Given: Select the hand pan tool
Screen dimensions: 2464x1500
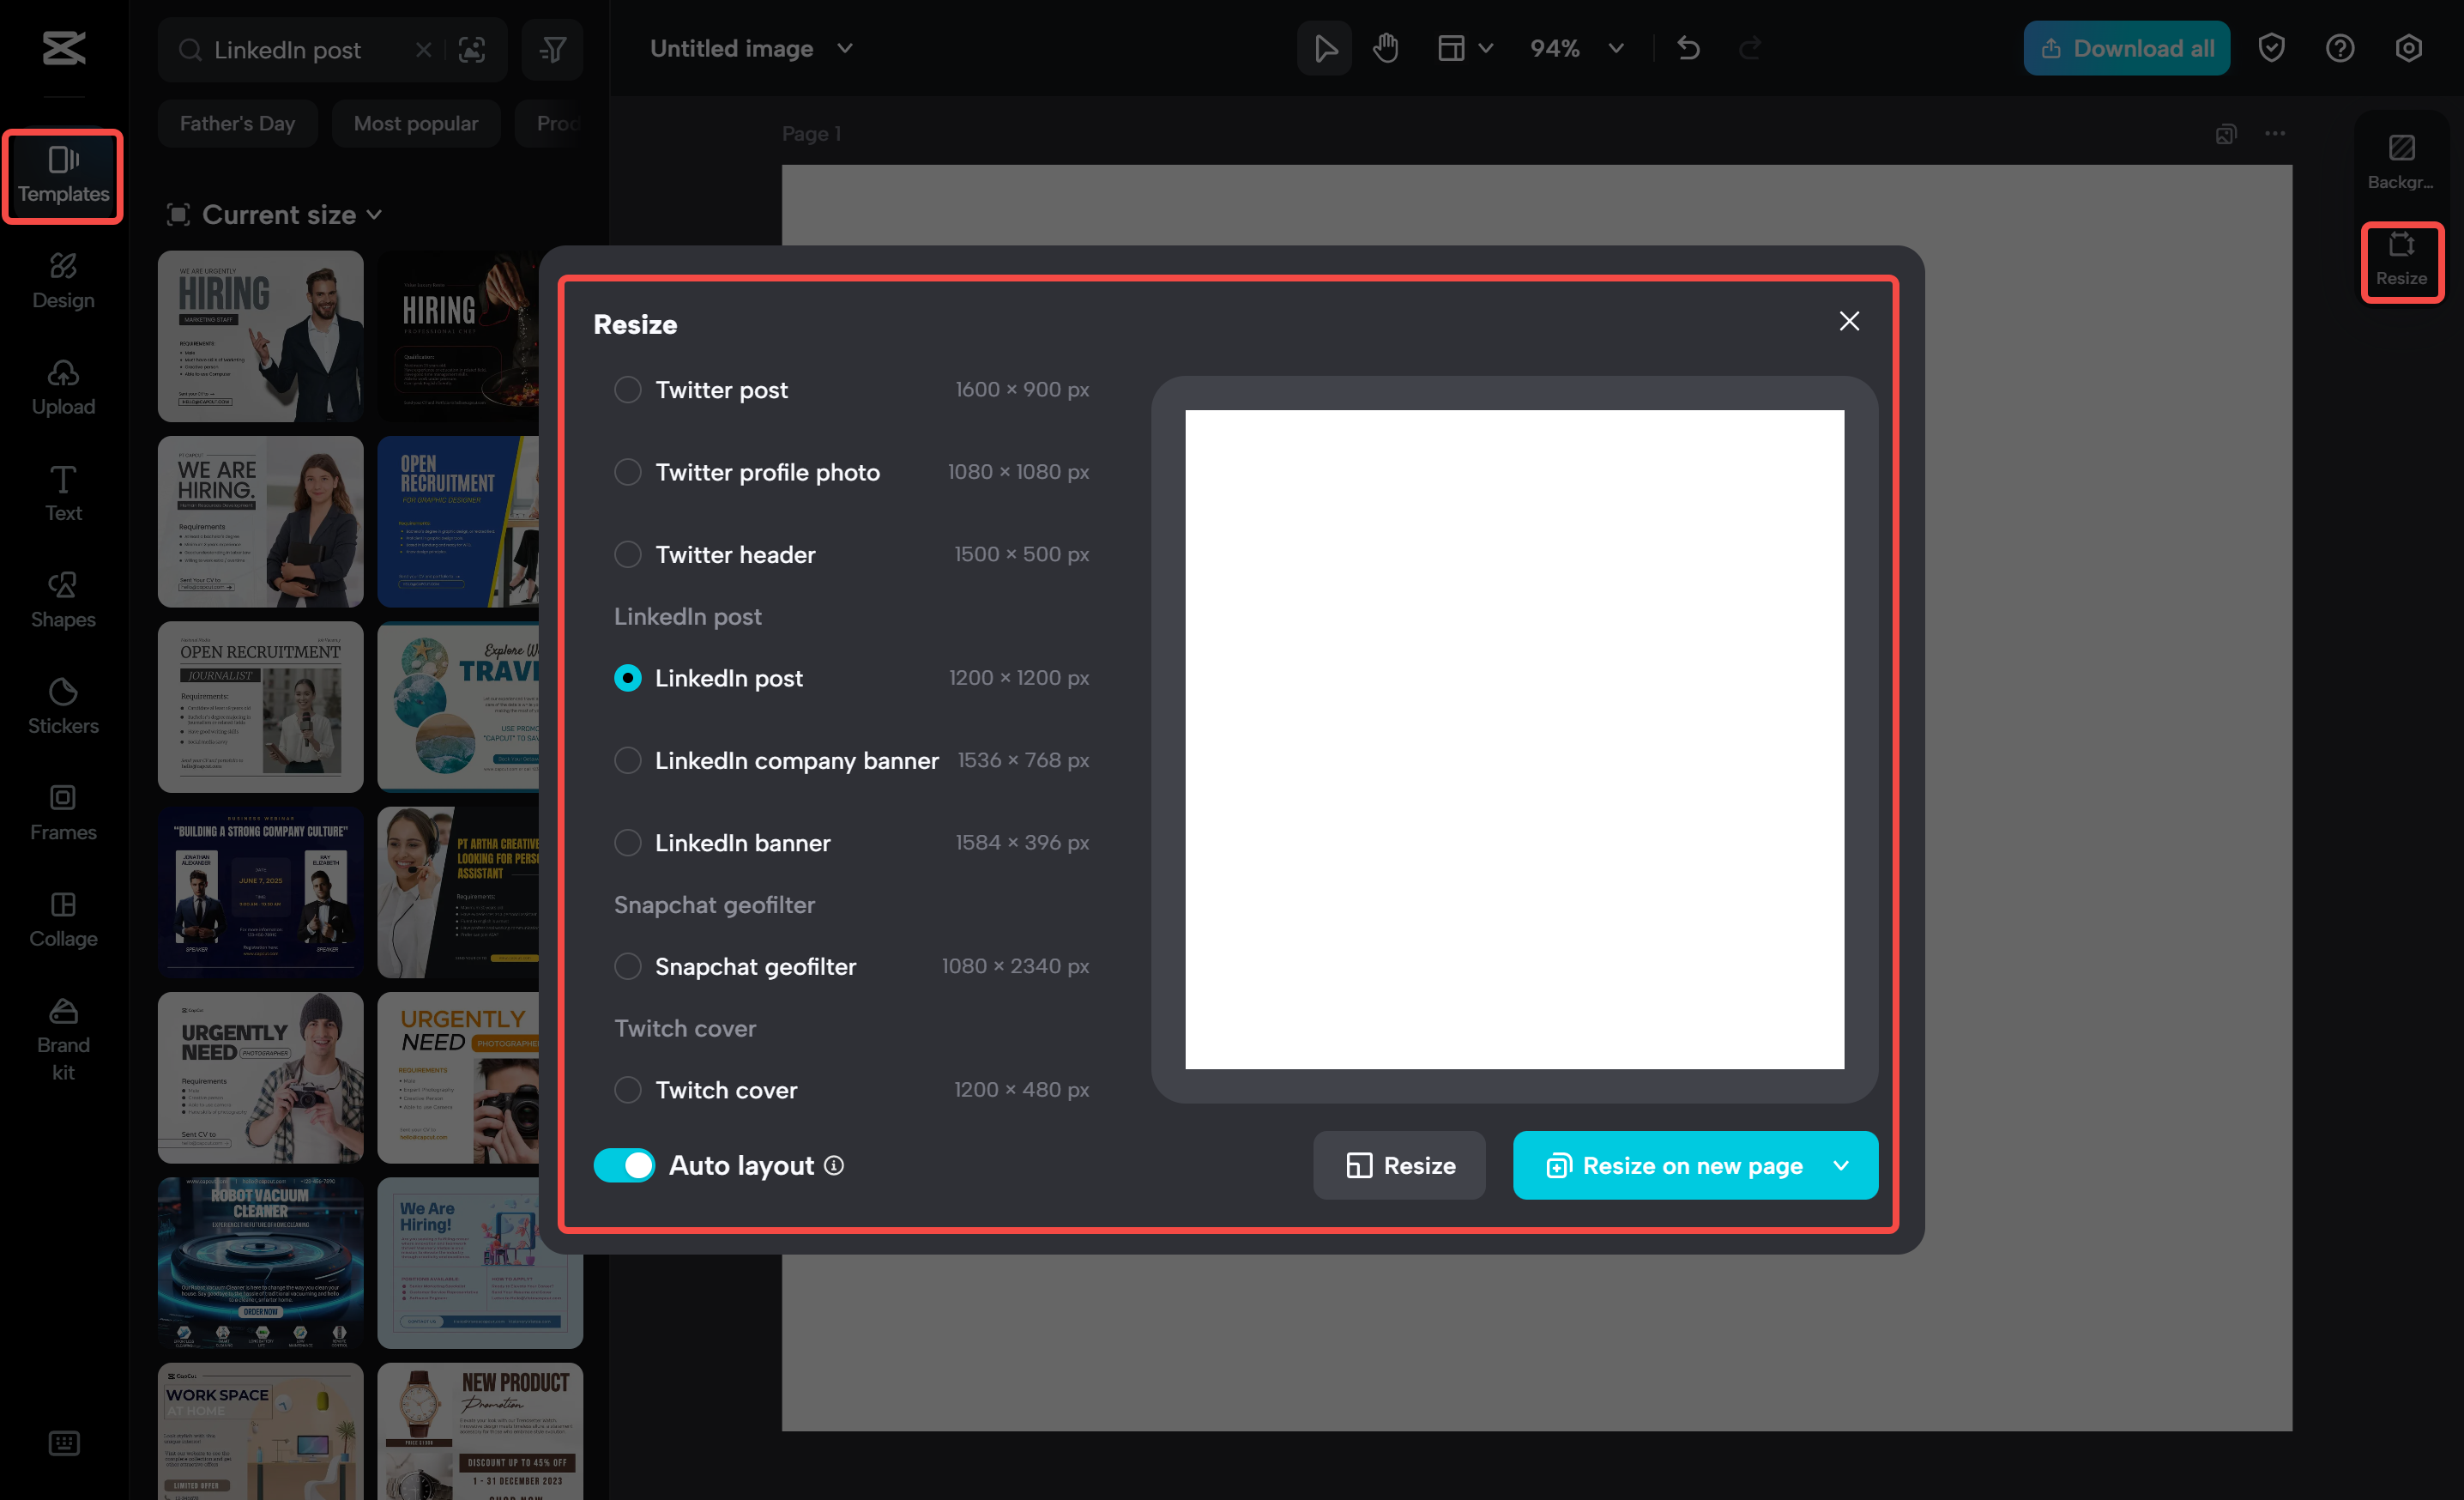Looking at the screenshot, I should [1386, 47].
